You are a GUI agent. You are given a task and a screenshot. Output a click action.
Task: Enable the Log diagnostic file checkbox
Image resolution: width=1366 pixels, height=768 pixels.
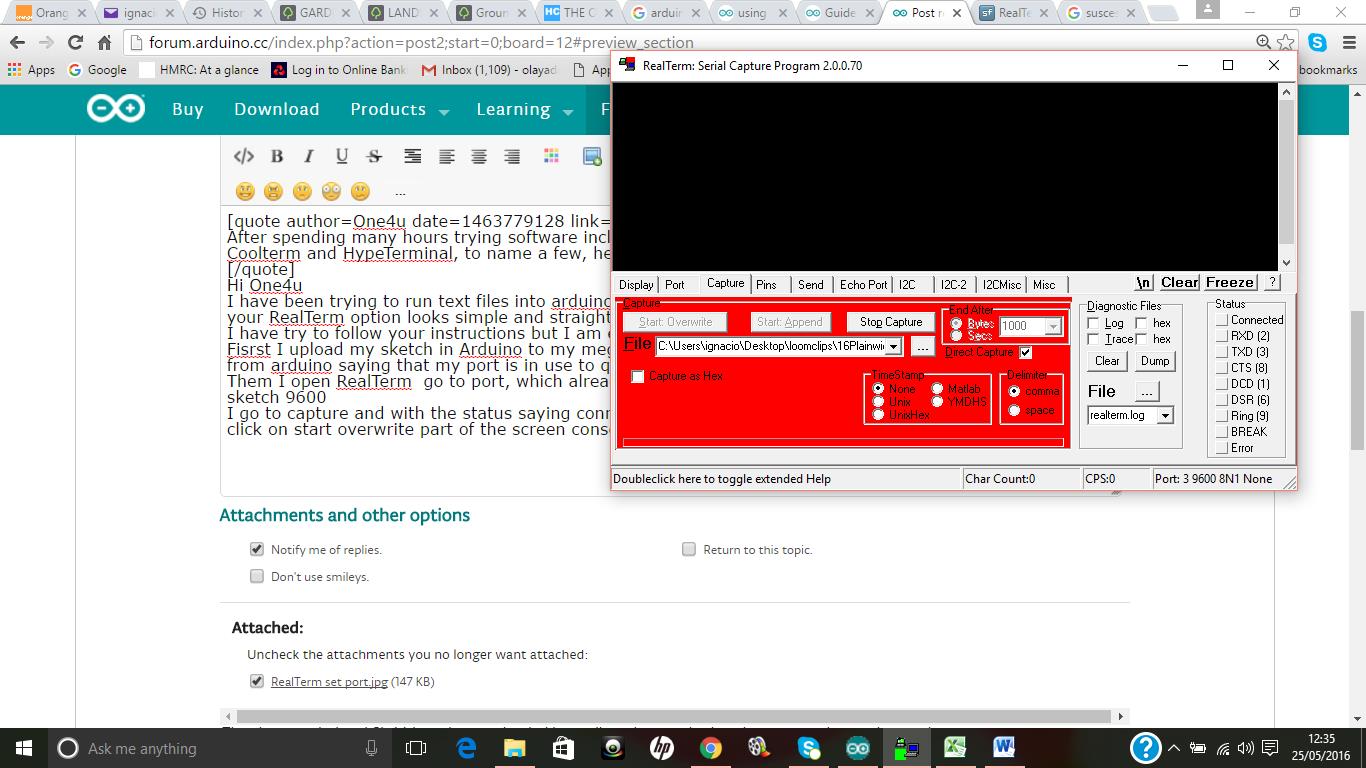[x=1093, y=323]
